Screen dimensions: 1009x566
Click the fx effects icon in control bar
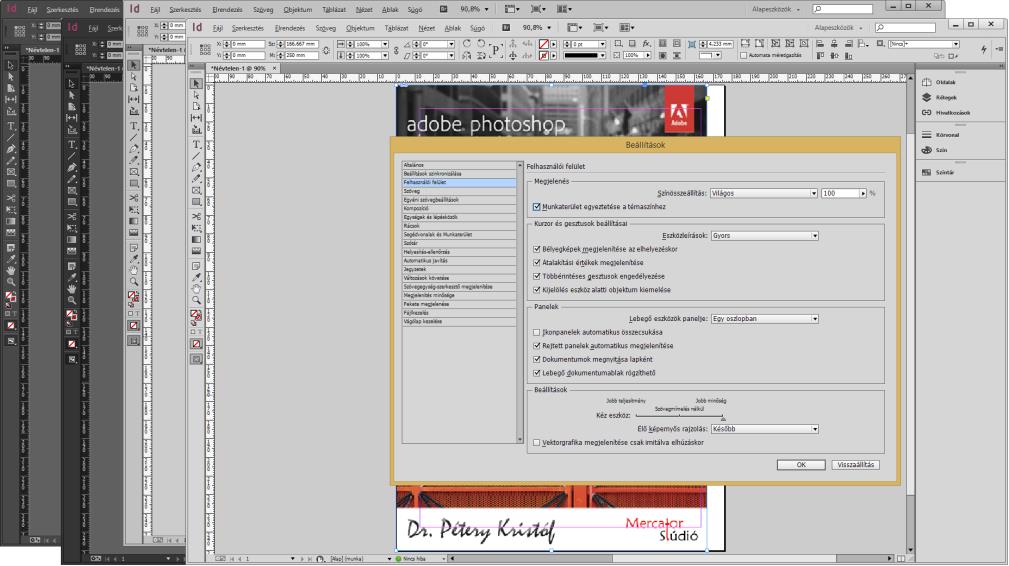pos(646,44)
